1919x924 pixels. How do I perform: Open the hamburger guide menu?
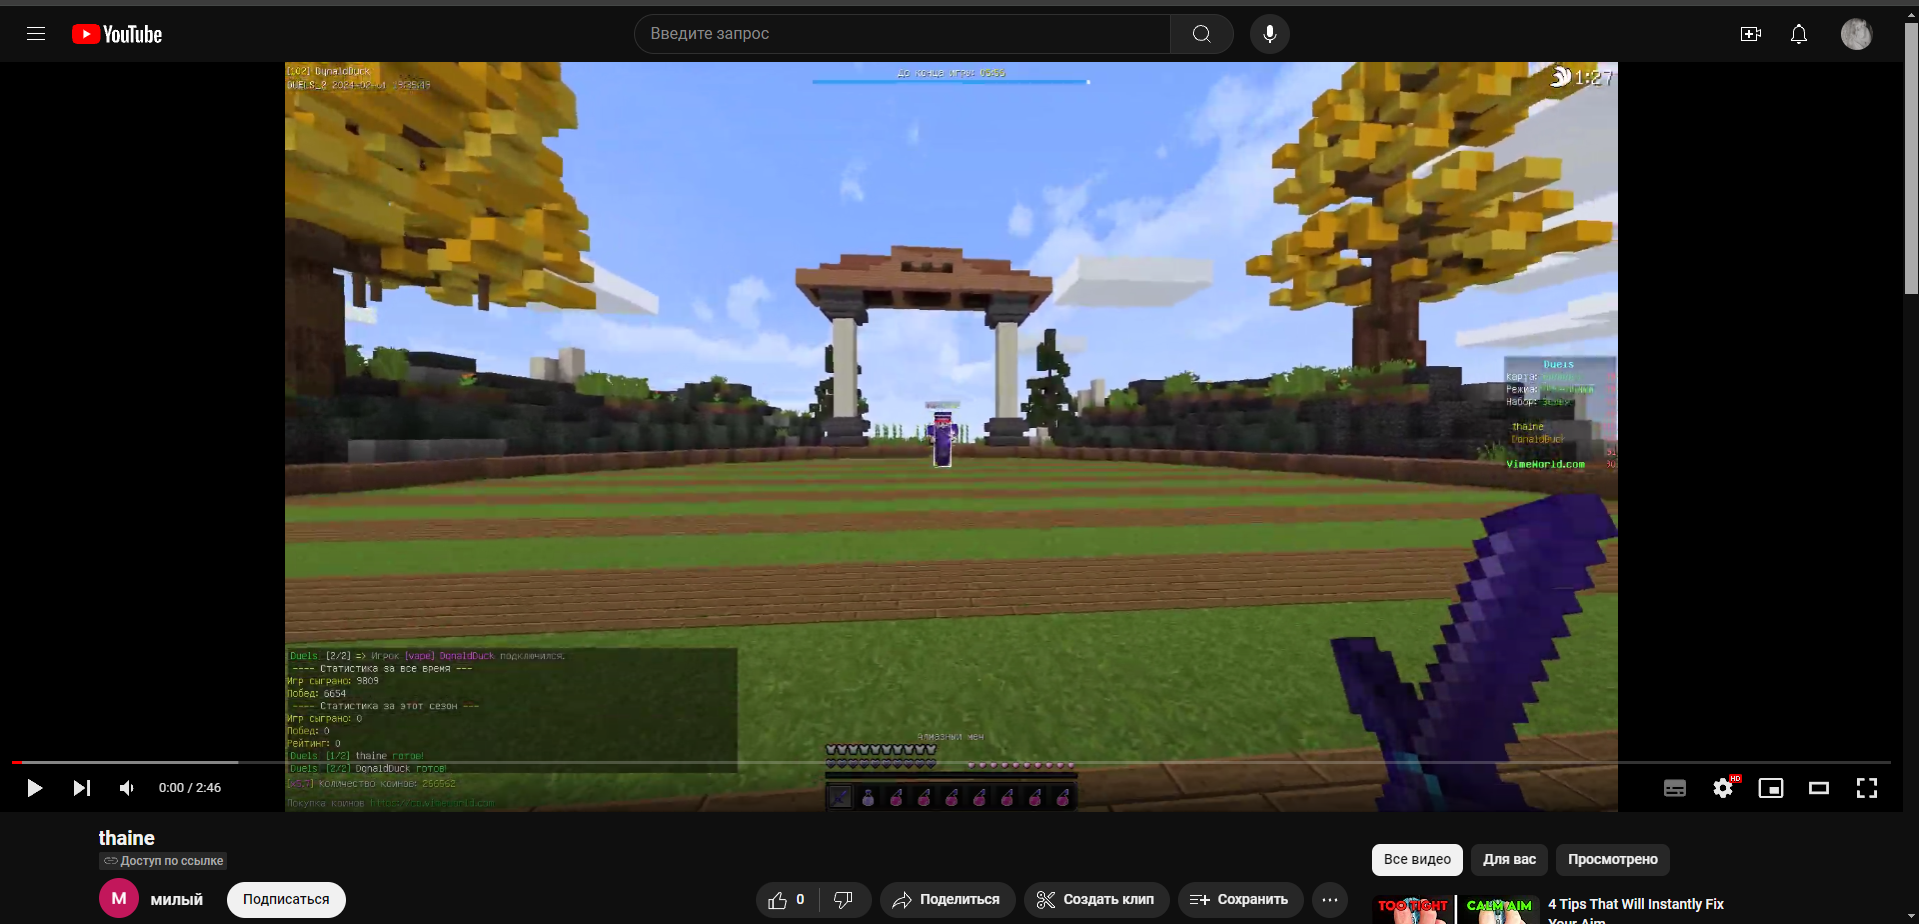[36, 34]
